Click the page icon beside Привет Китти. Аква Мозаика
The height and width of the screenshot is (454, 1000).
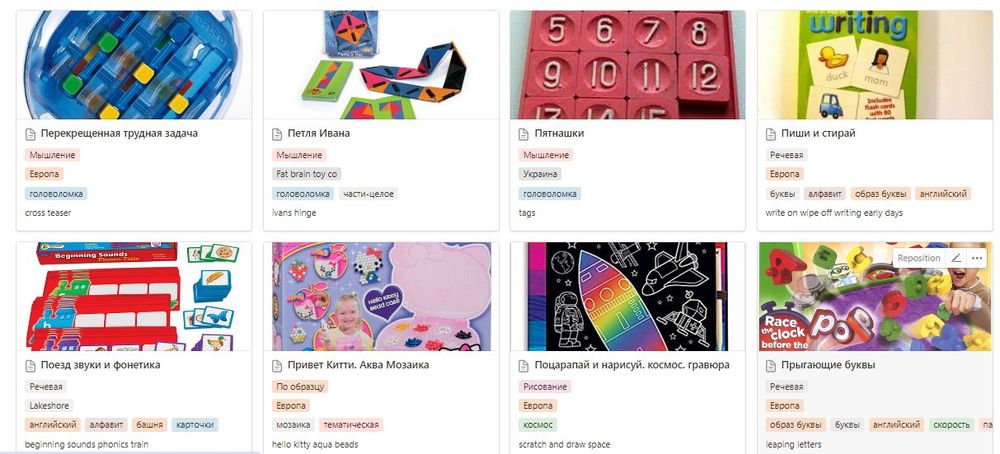pos(277,365)
